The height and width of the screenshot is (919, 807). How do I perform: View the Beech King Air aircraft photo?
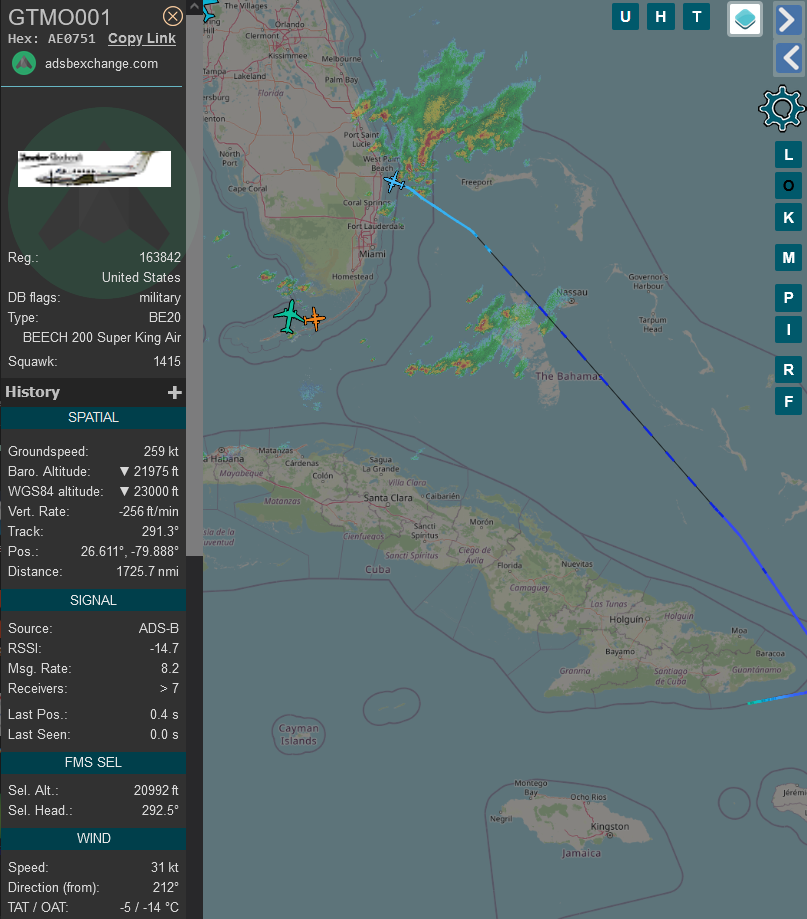pyautogui.click(x=94, y=169)
